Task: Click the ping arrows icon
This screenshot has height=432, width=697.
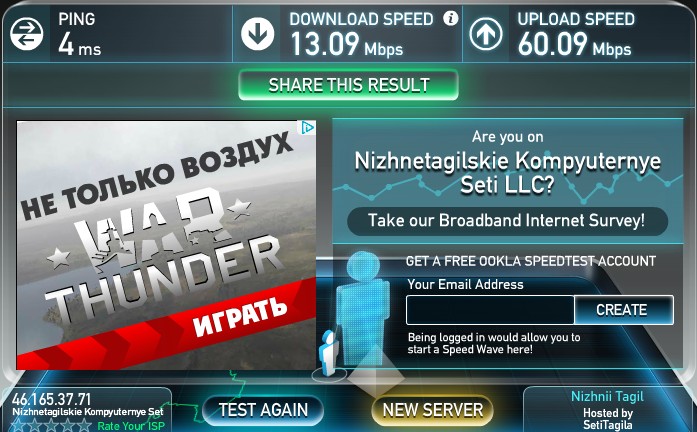Action: 27,34
